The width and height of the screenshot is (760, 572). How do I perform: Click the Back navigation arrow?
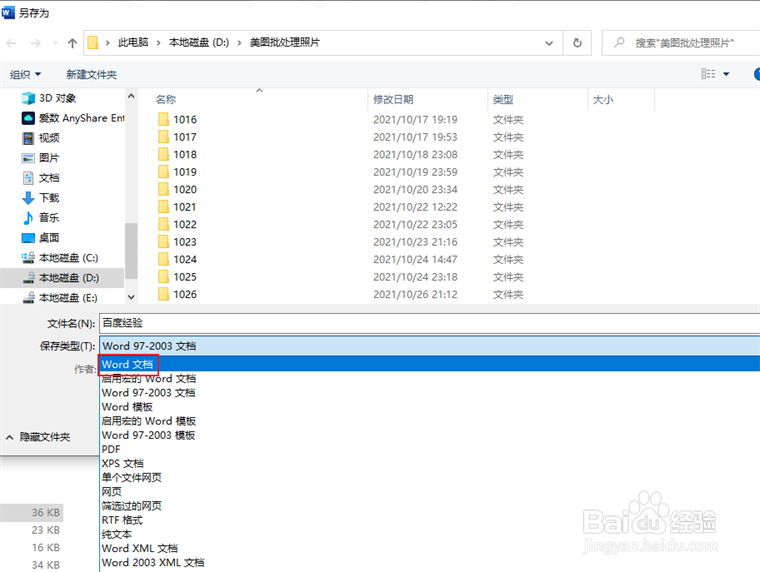(11, 43)
